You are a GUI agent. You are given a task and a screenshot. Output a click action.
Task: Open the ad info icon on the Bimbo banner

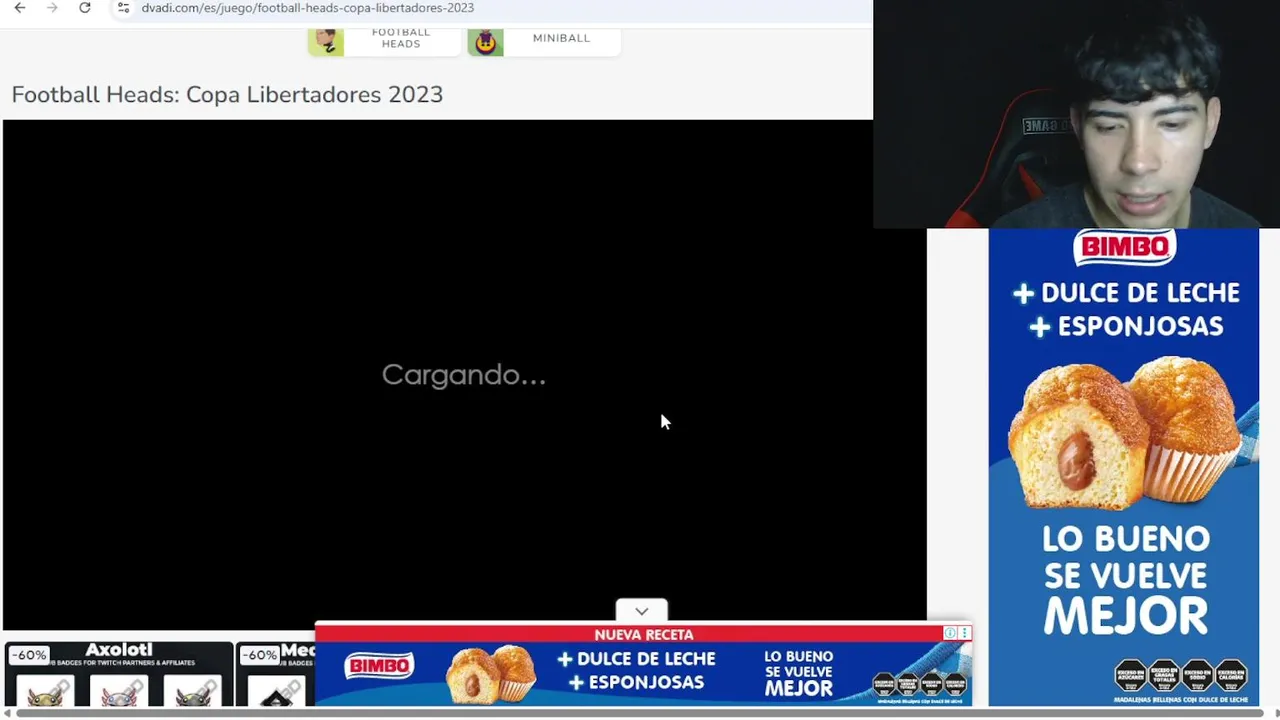(x=950, y=633)
